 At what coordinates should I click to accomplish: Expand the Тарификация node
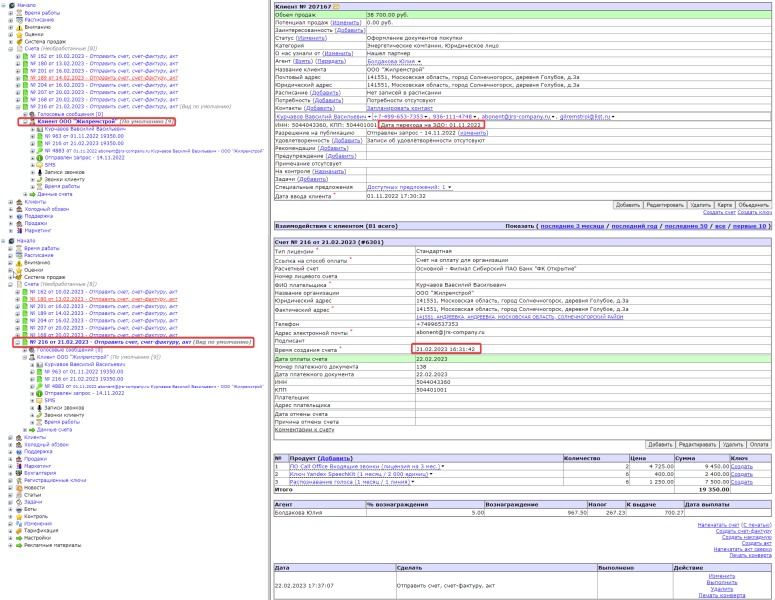pos(10,530)
